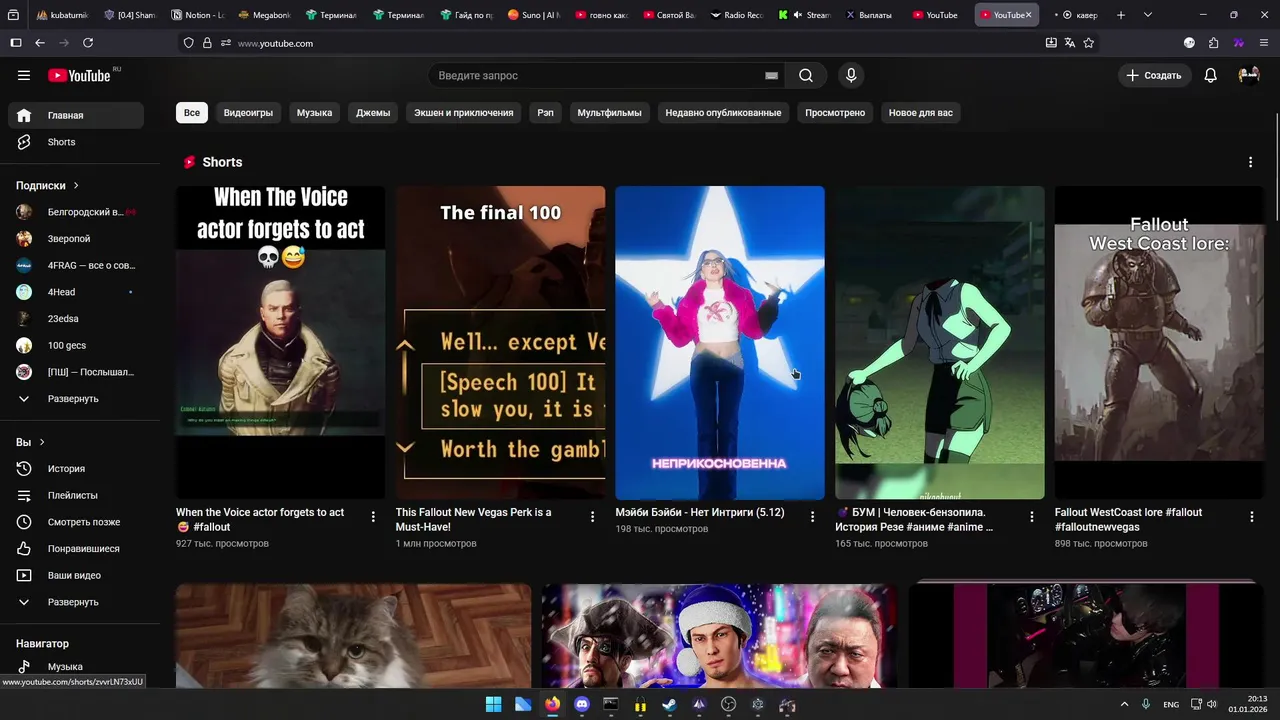Reload the page
The width and height of the screenshot is (1280, 720).
pos(88,43)
